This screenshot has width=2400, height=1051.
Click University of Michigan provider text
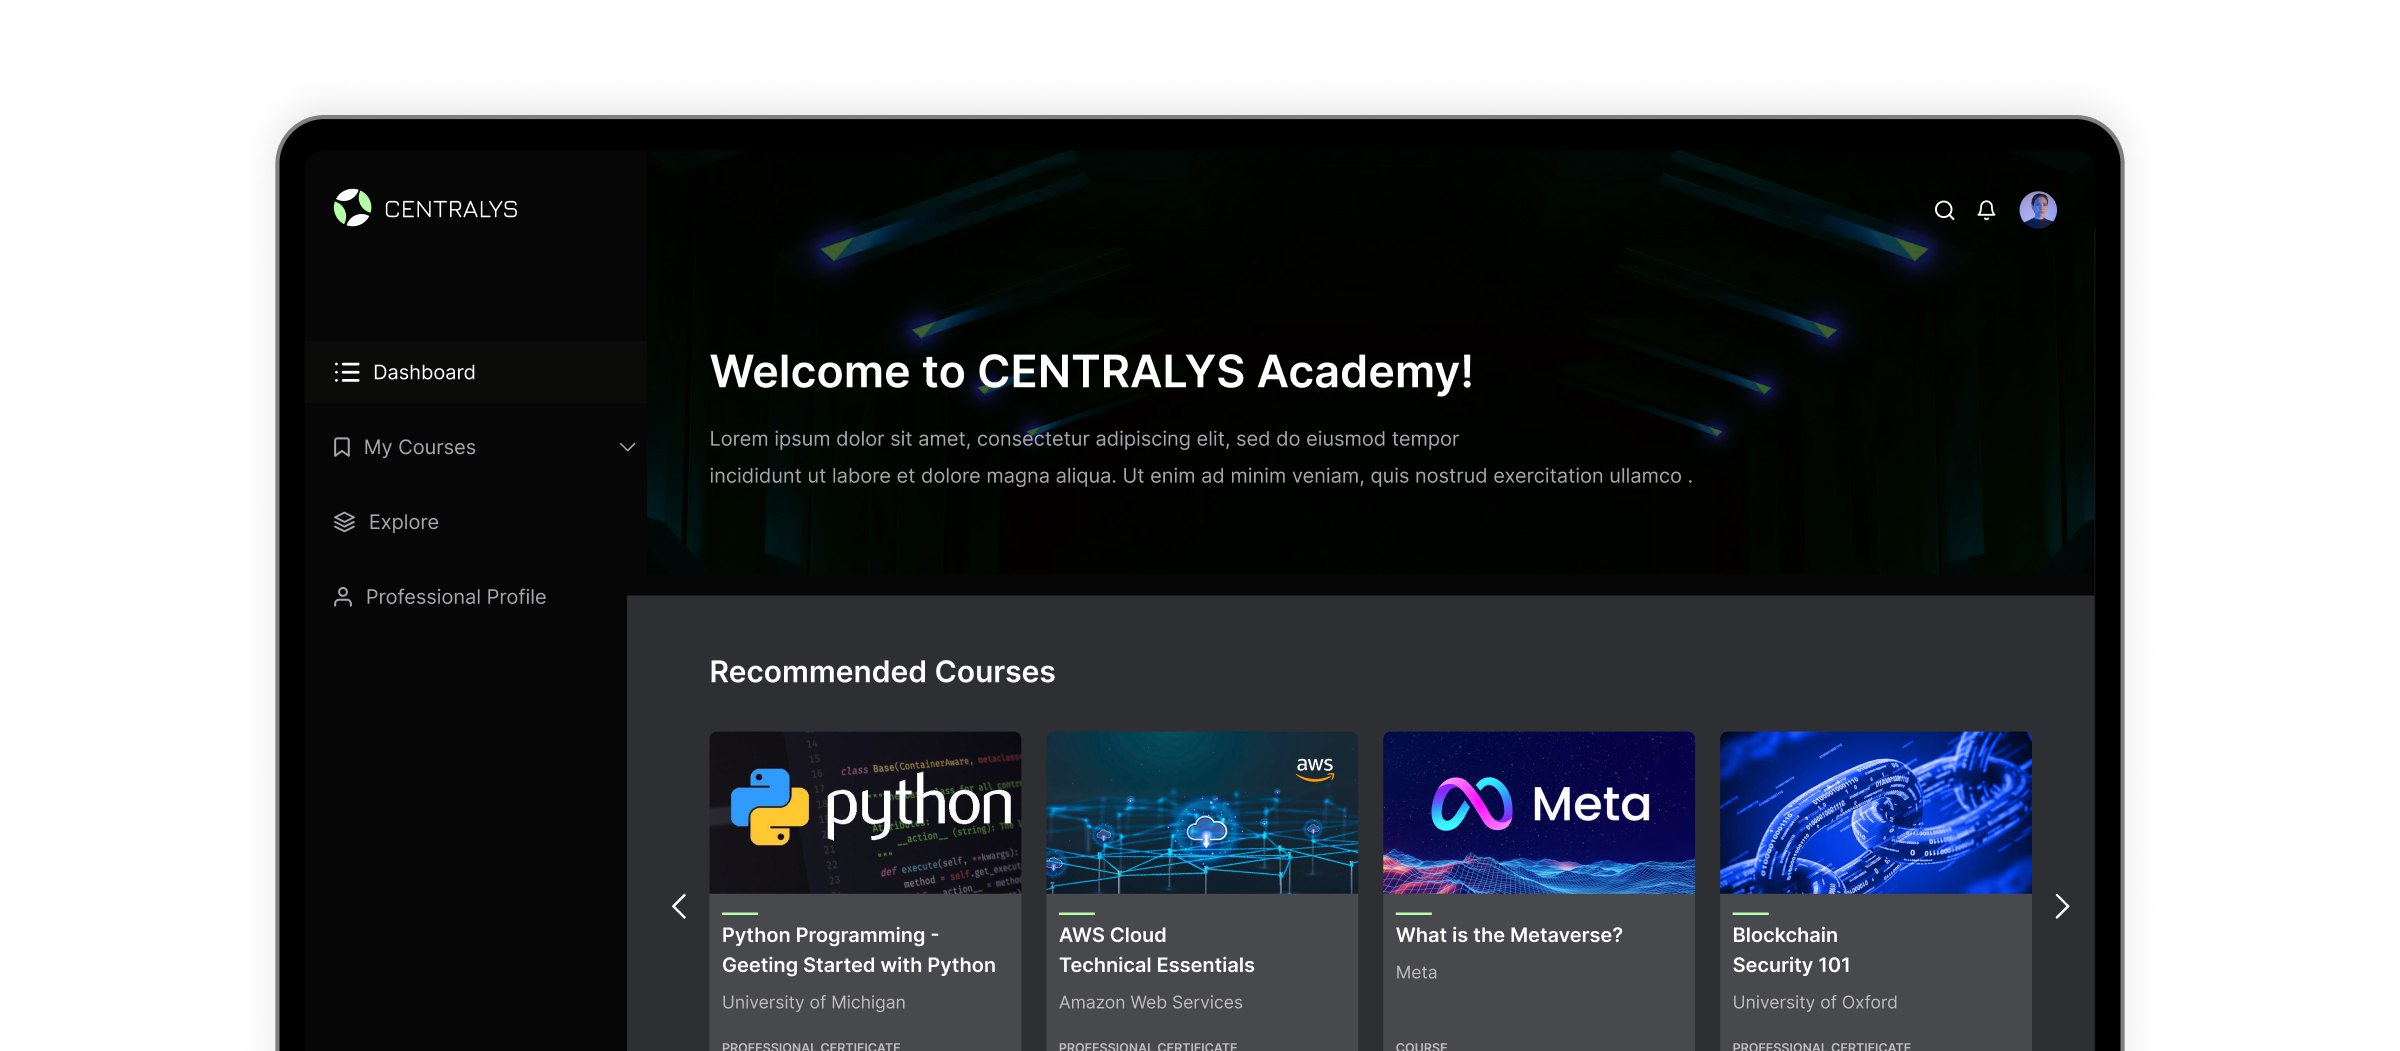[x=814, y=1002]
